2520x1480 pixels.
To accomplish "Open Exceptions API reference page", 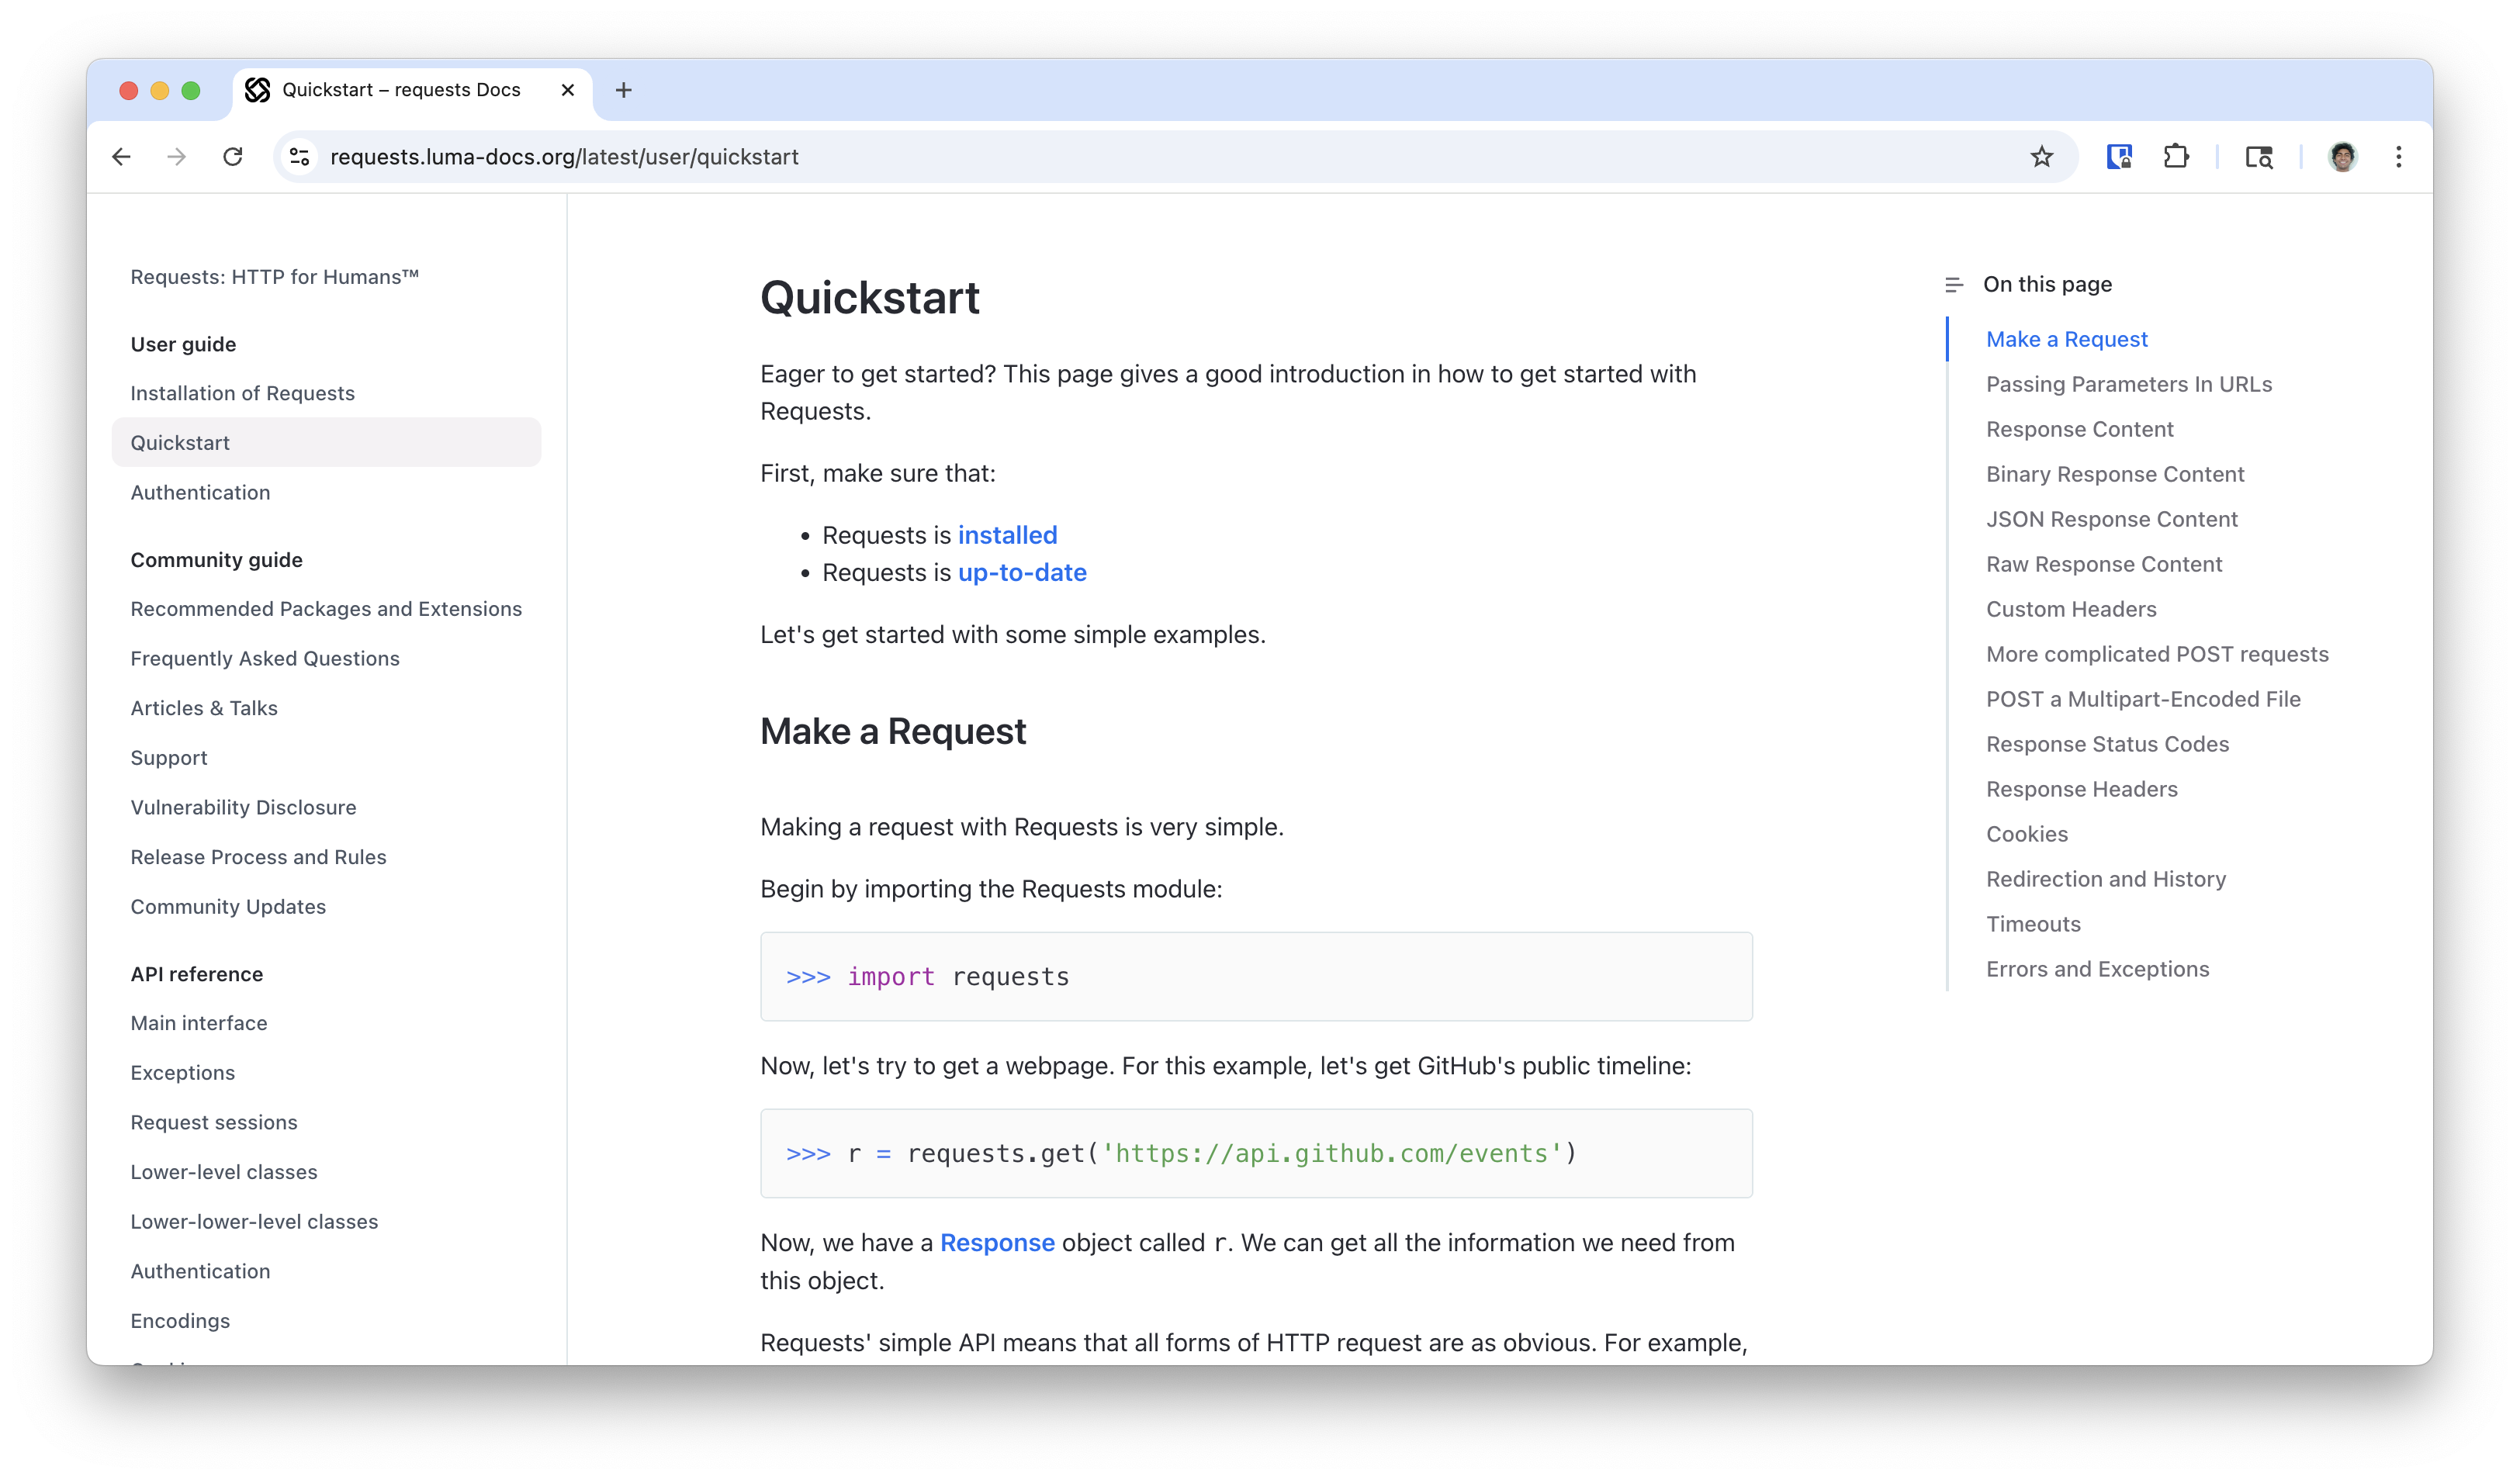I will 183,1073.
